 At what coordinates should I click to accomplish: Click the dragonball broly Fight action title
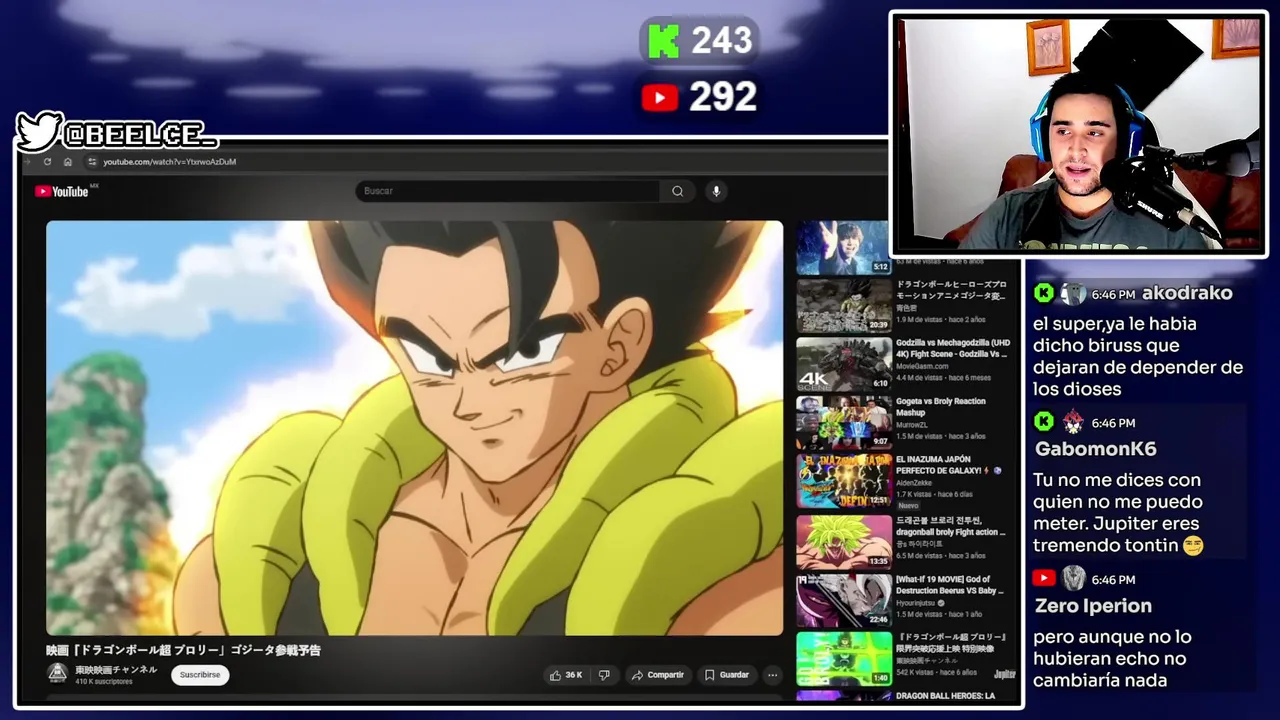click(952, 526)
